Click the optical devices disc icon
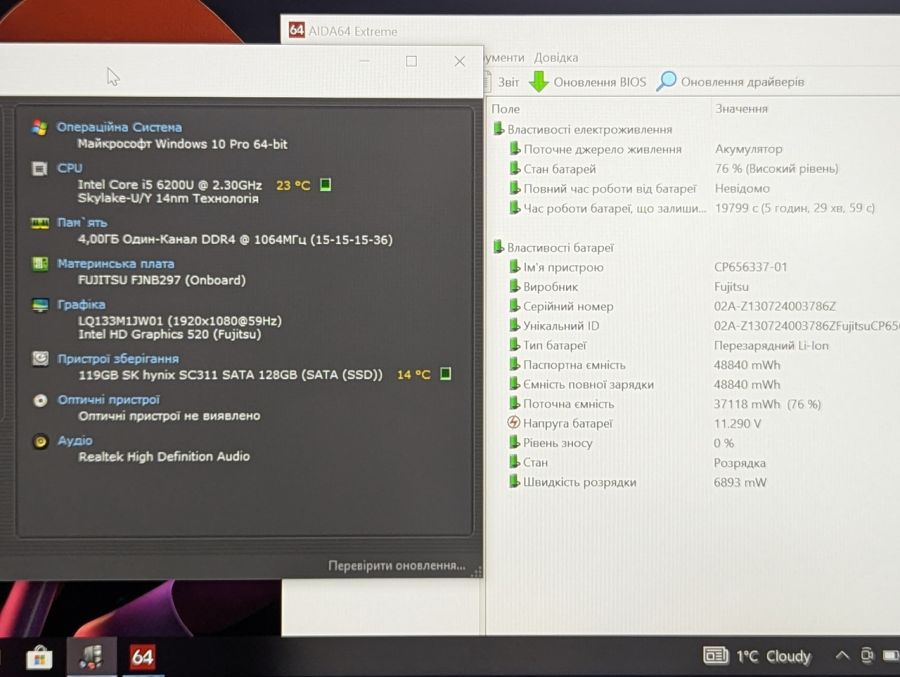The width and height of the screenshot is (900, 677). click(x=40, y=400)
